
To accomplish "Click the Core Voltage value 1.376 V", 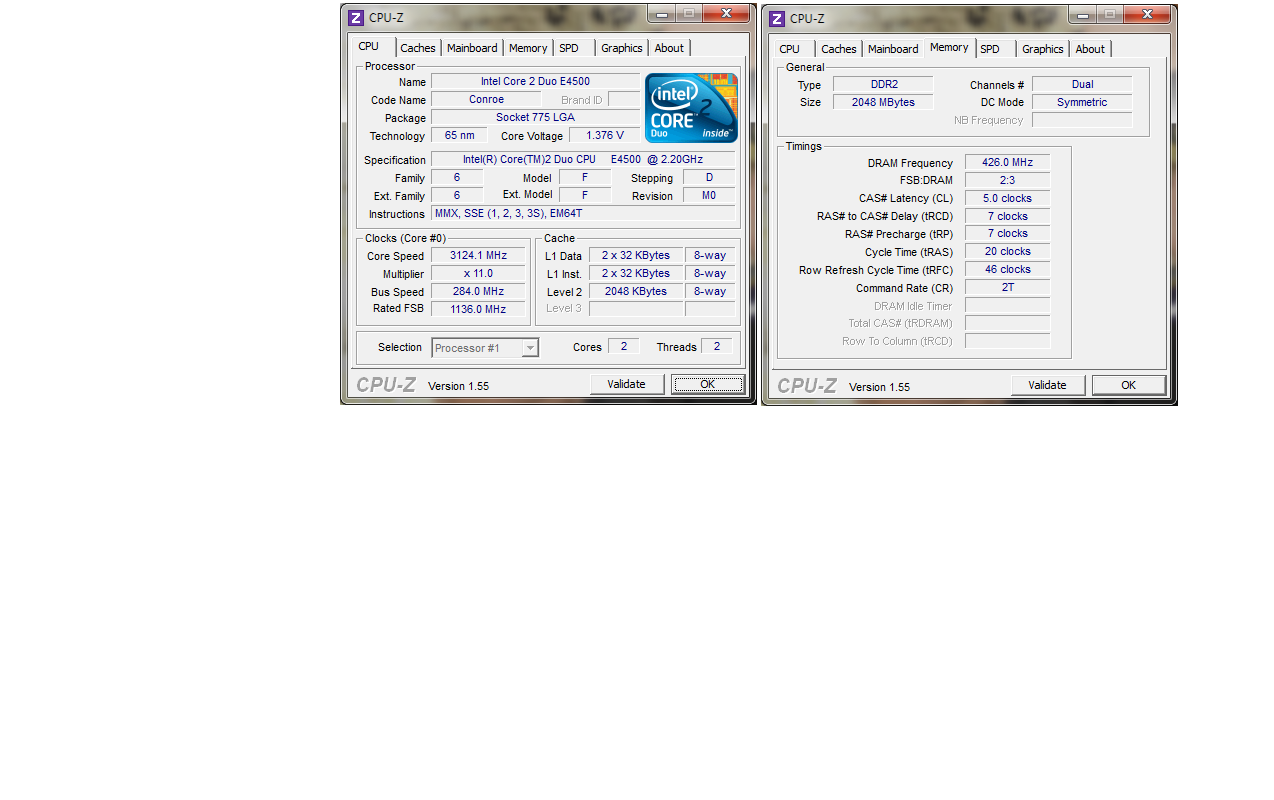I will [605, 135].
